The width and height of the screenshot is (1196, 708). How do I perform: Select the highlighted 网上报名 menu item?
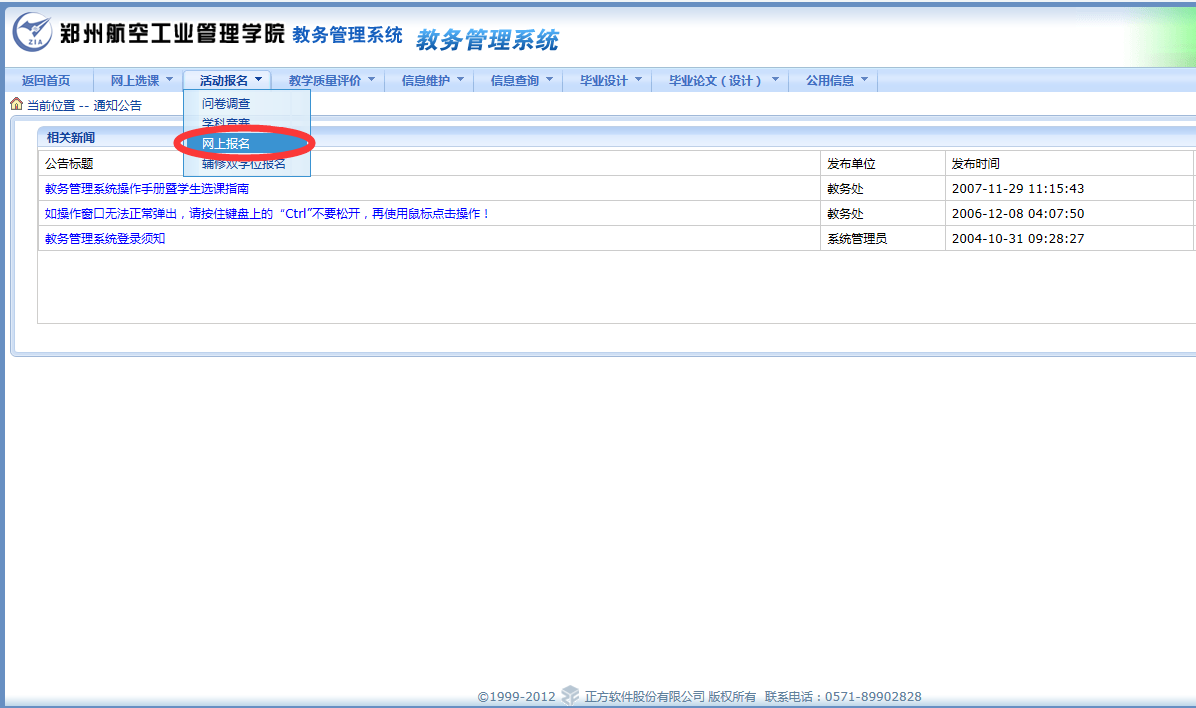point(226,144)
